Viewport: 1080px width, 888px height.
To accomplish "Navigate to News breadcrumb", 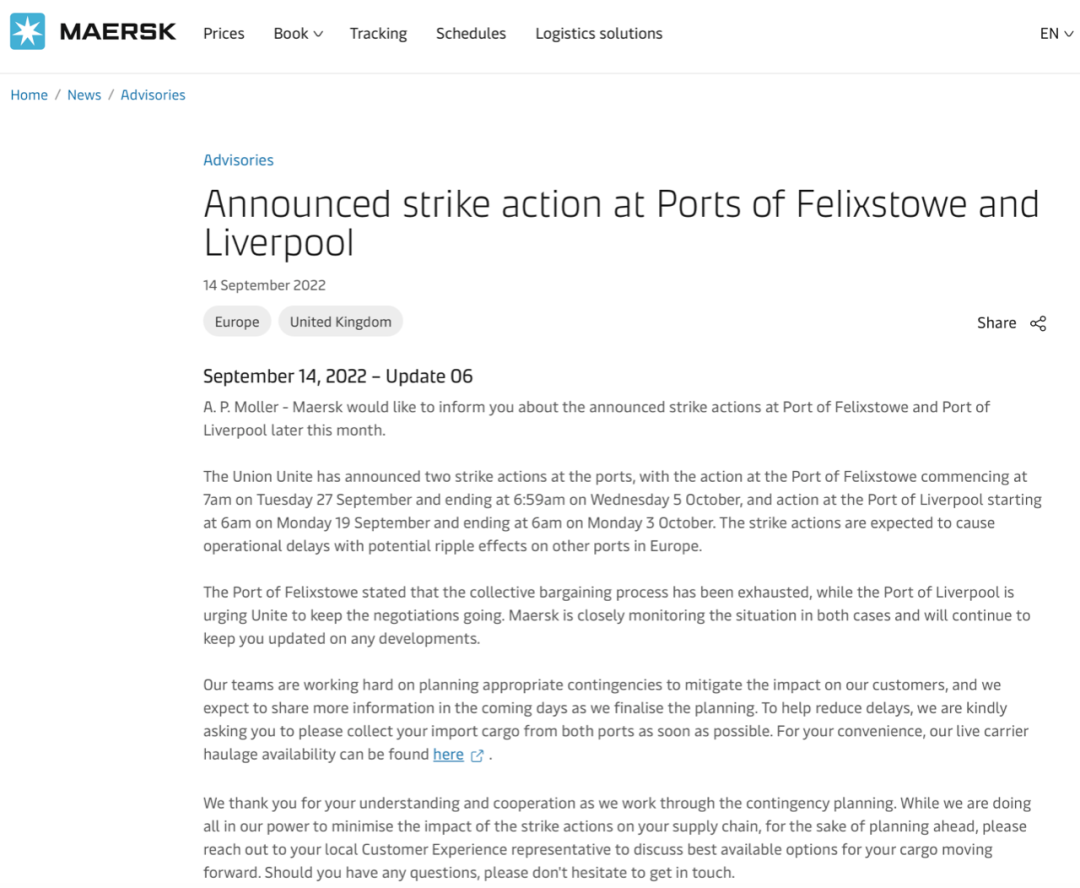I will 84,95.
